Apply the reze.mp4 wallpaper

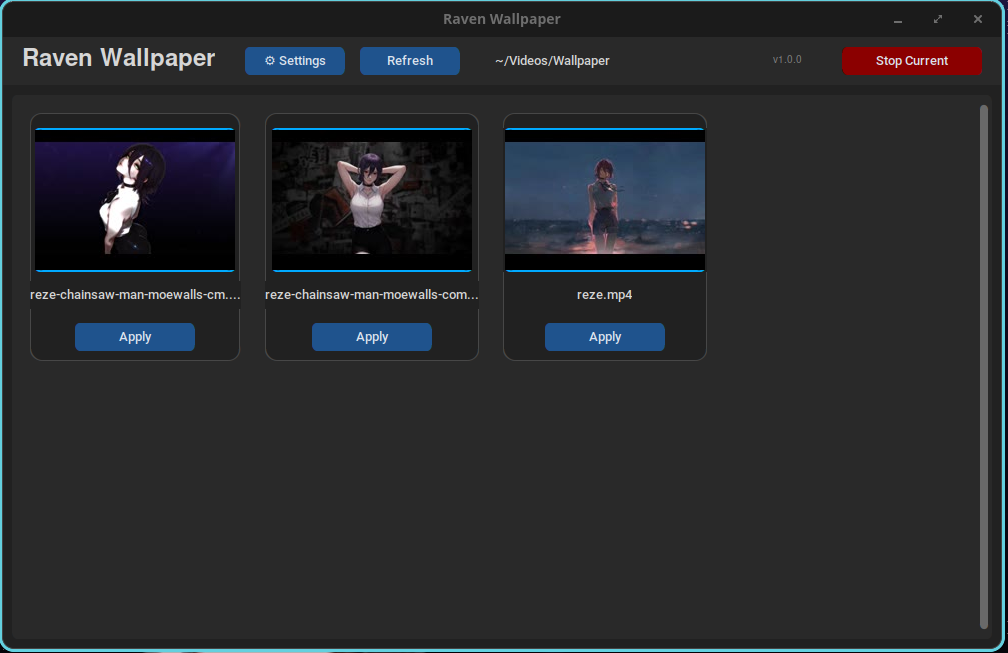point(604,337)
